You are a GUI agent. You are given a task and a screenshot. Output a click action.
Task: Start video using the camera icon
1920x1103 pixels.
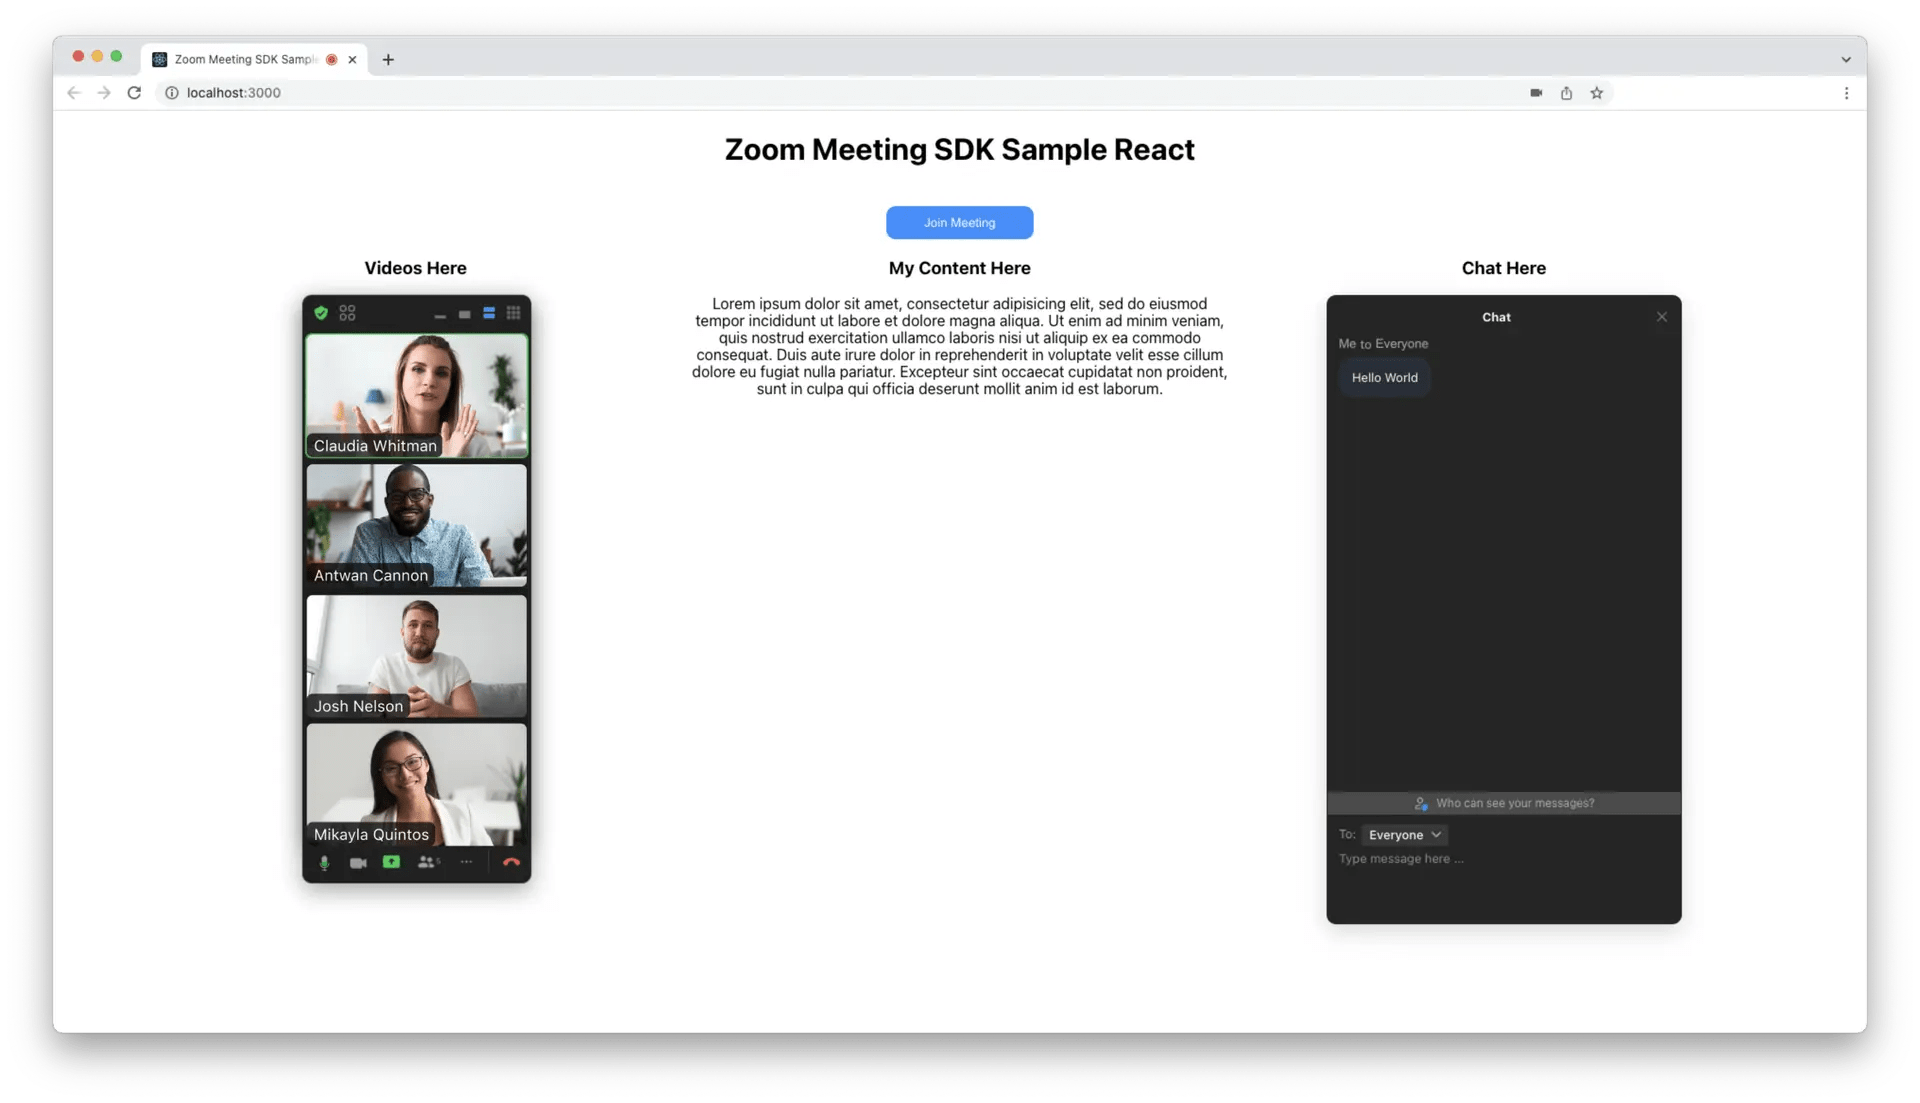point(359,862)
